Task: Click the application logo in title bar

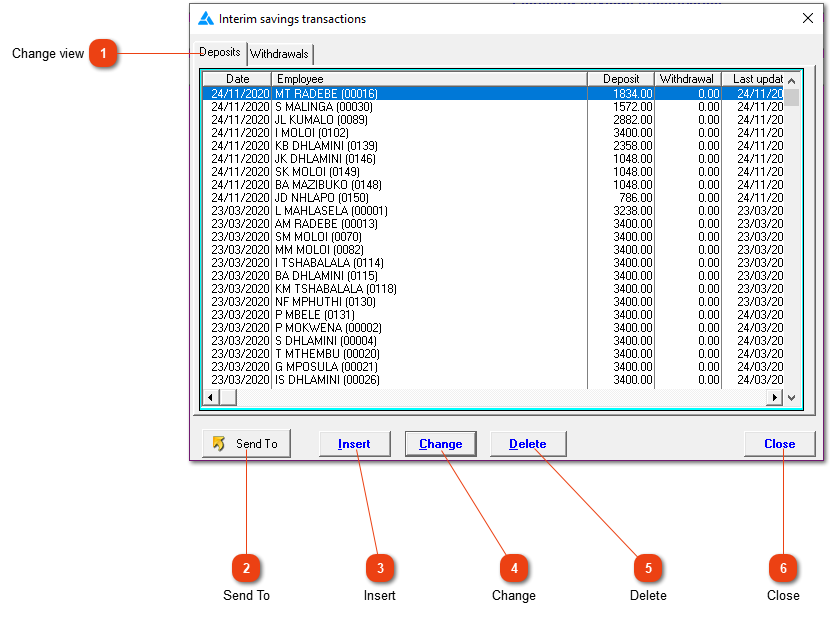Action: click(205, 19)
